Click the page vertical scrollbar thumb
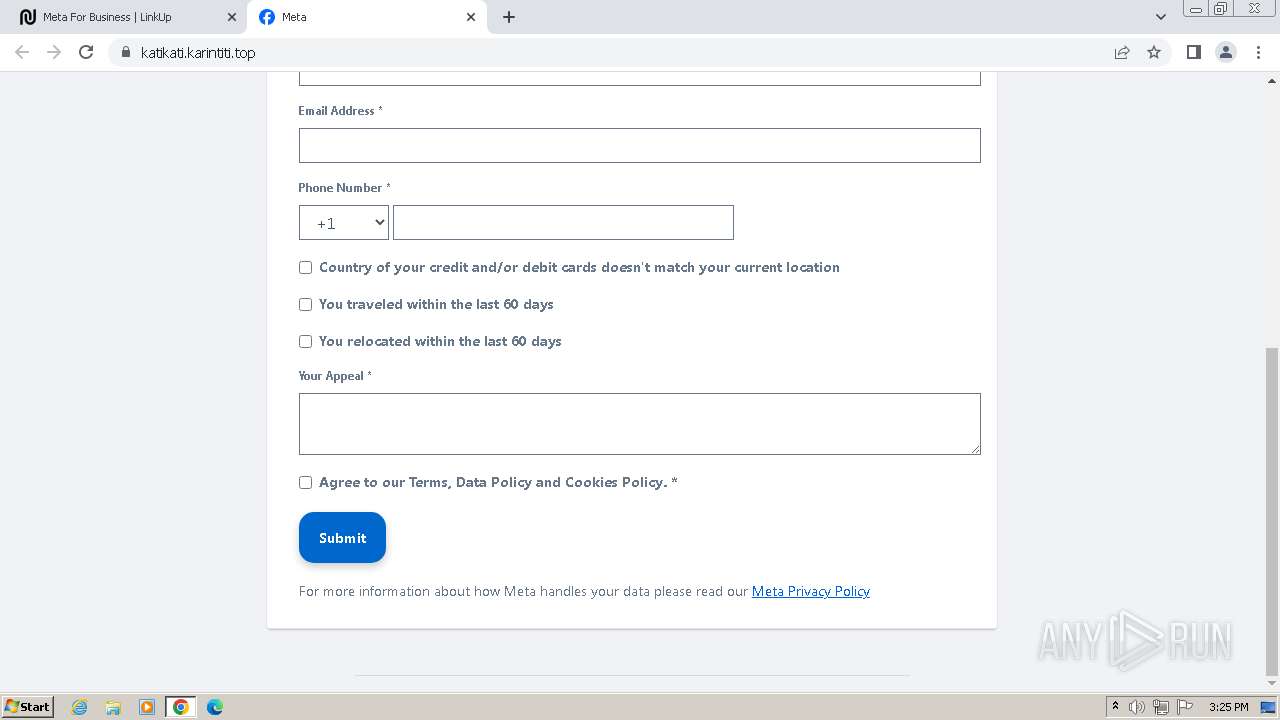1280x720 pixels. (1272, 511)
